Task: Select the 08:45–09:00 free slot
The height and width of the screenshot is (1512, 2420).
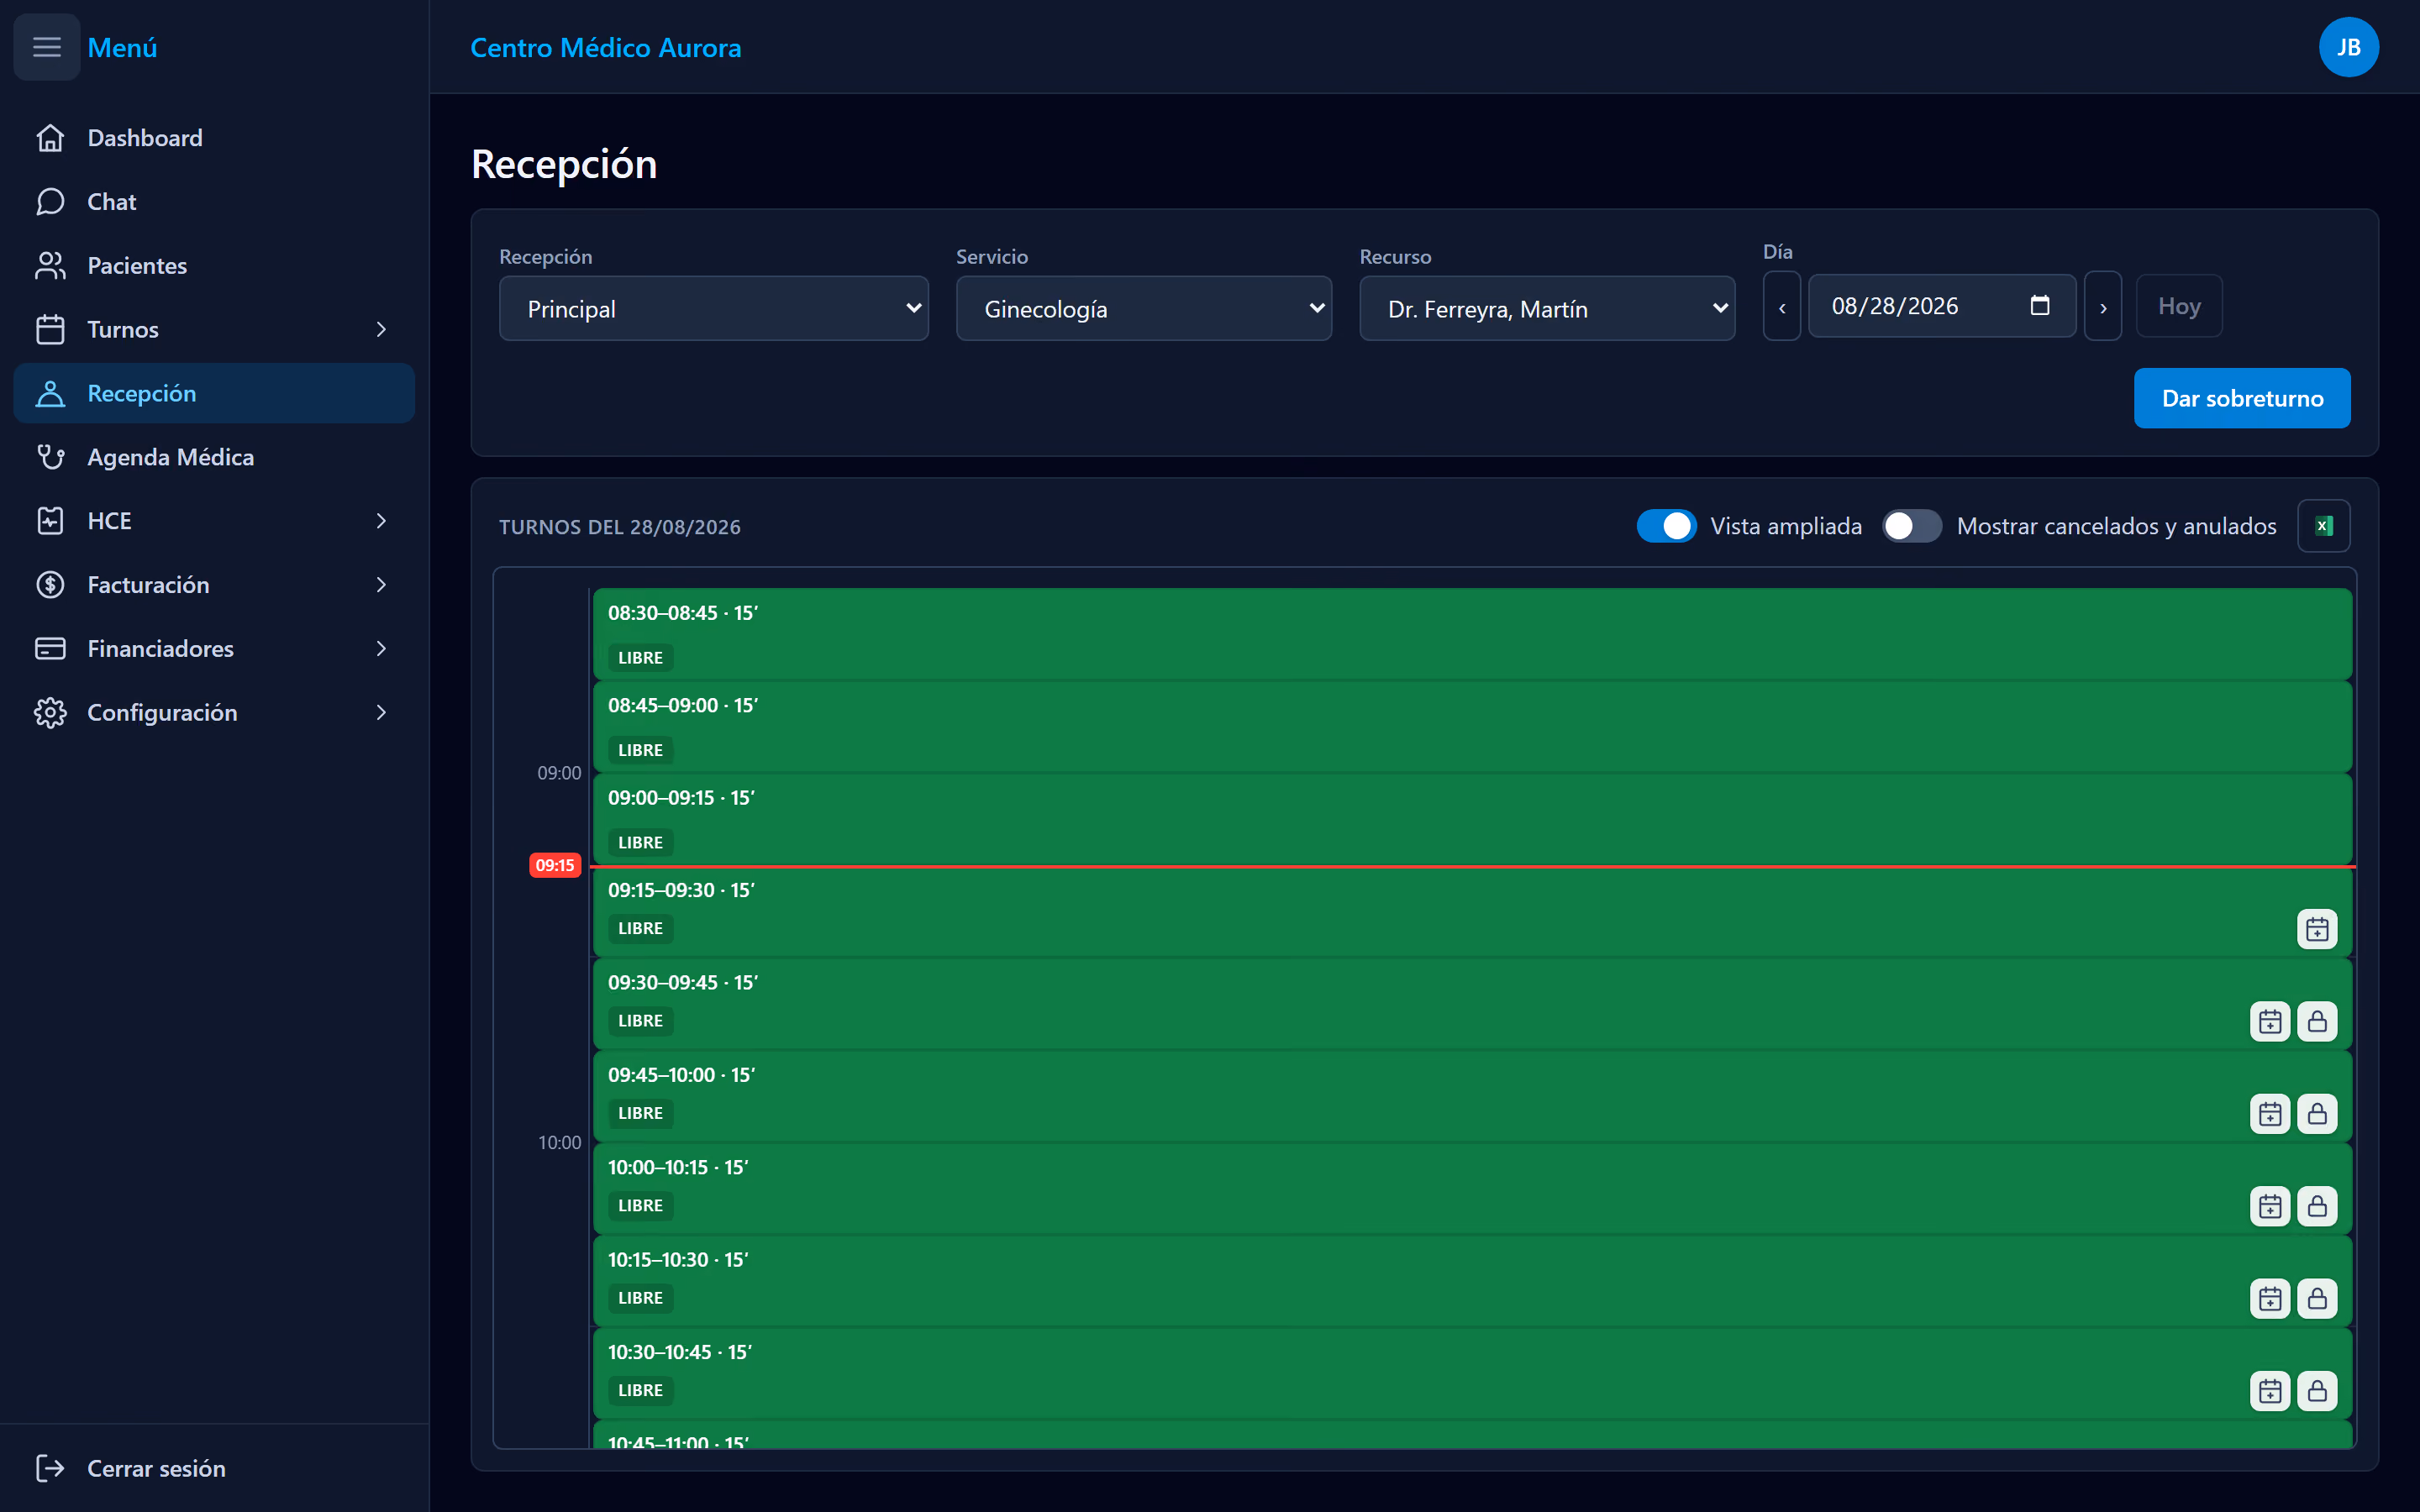Action: coord(1472,727)
